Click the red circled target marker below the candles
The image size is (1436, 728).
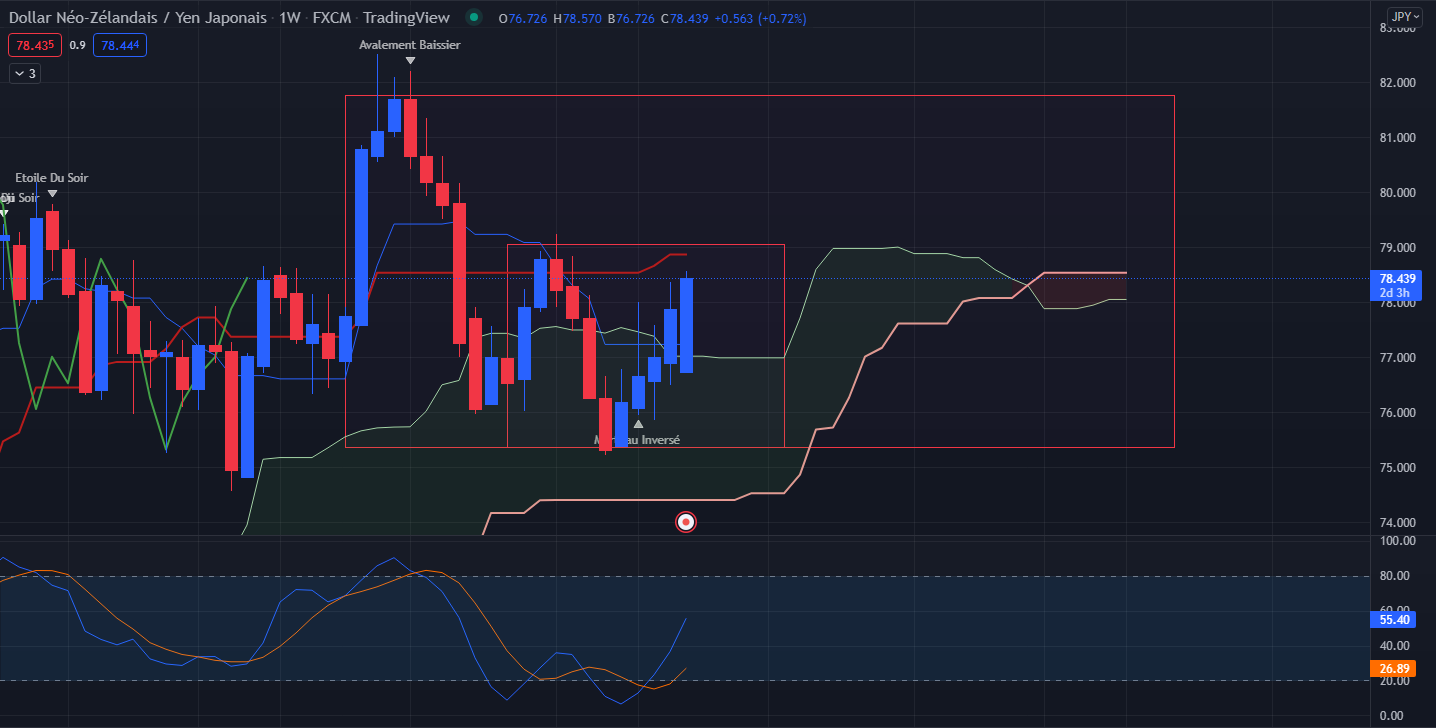[x=686, y=521]
